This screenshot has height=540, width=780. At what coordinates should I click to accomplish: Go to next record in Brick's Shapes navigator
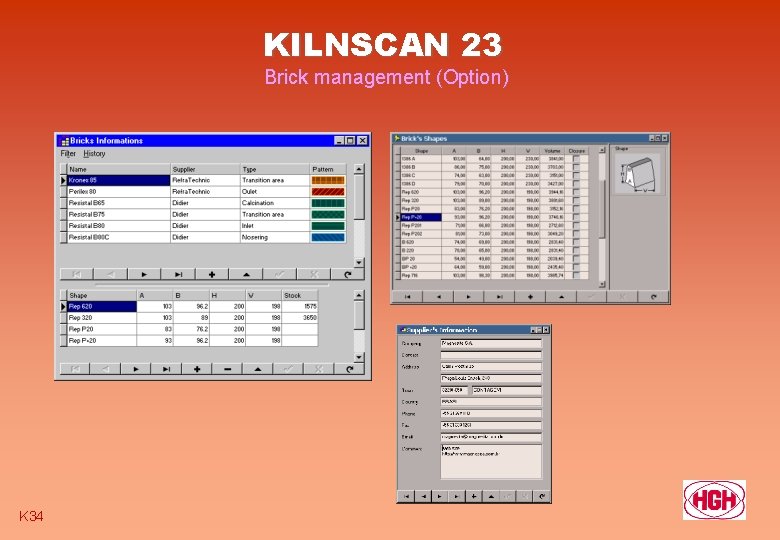pyautogui.click(x=469, y=297)
